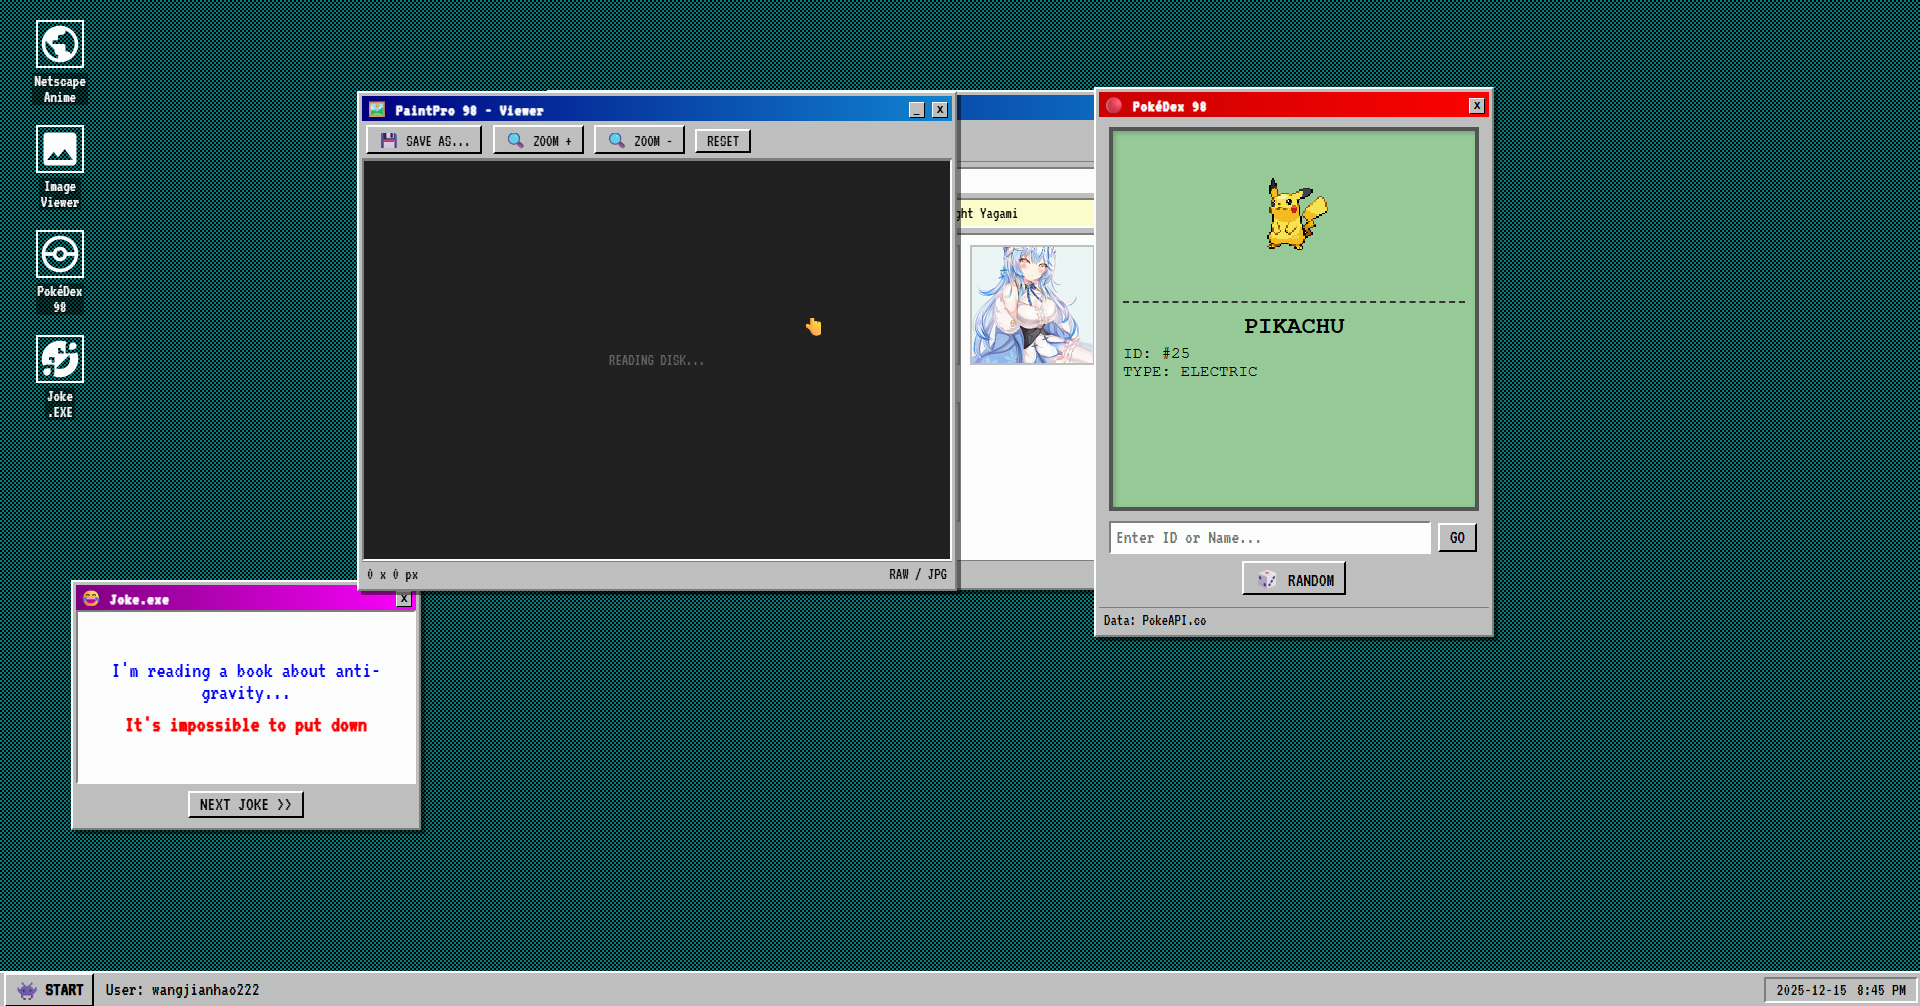Click the smiley icon in Joke.exe title bar
The height and width of the screenshot is (1006, 1920).
coord(92,599)
